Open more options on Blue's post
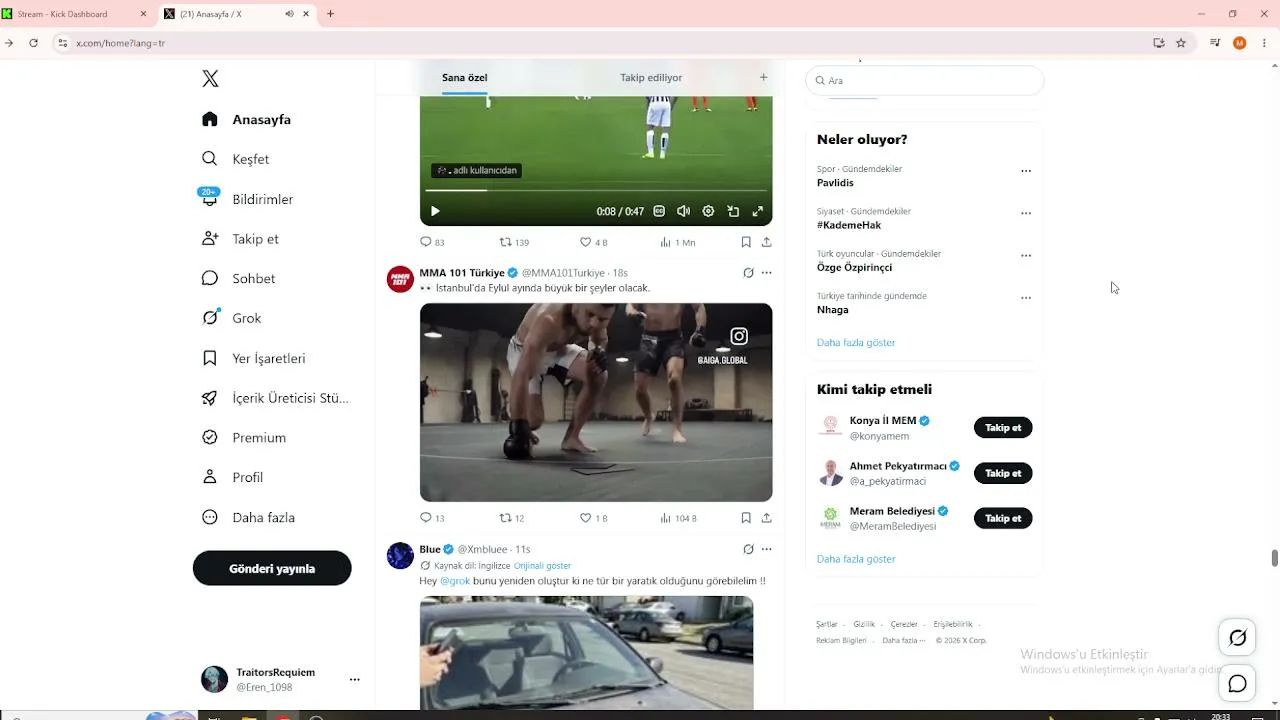1280x720 pixels. [x=767, y=549]
